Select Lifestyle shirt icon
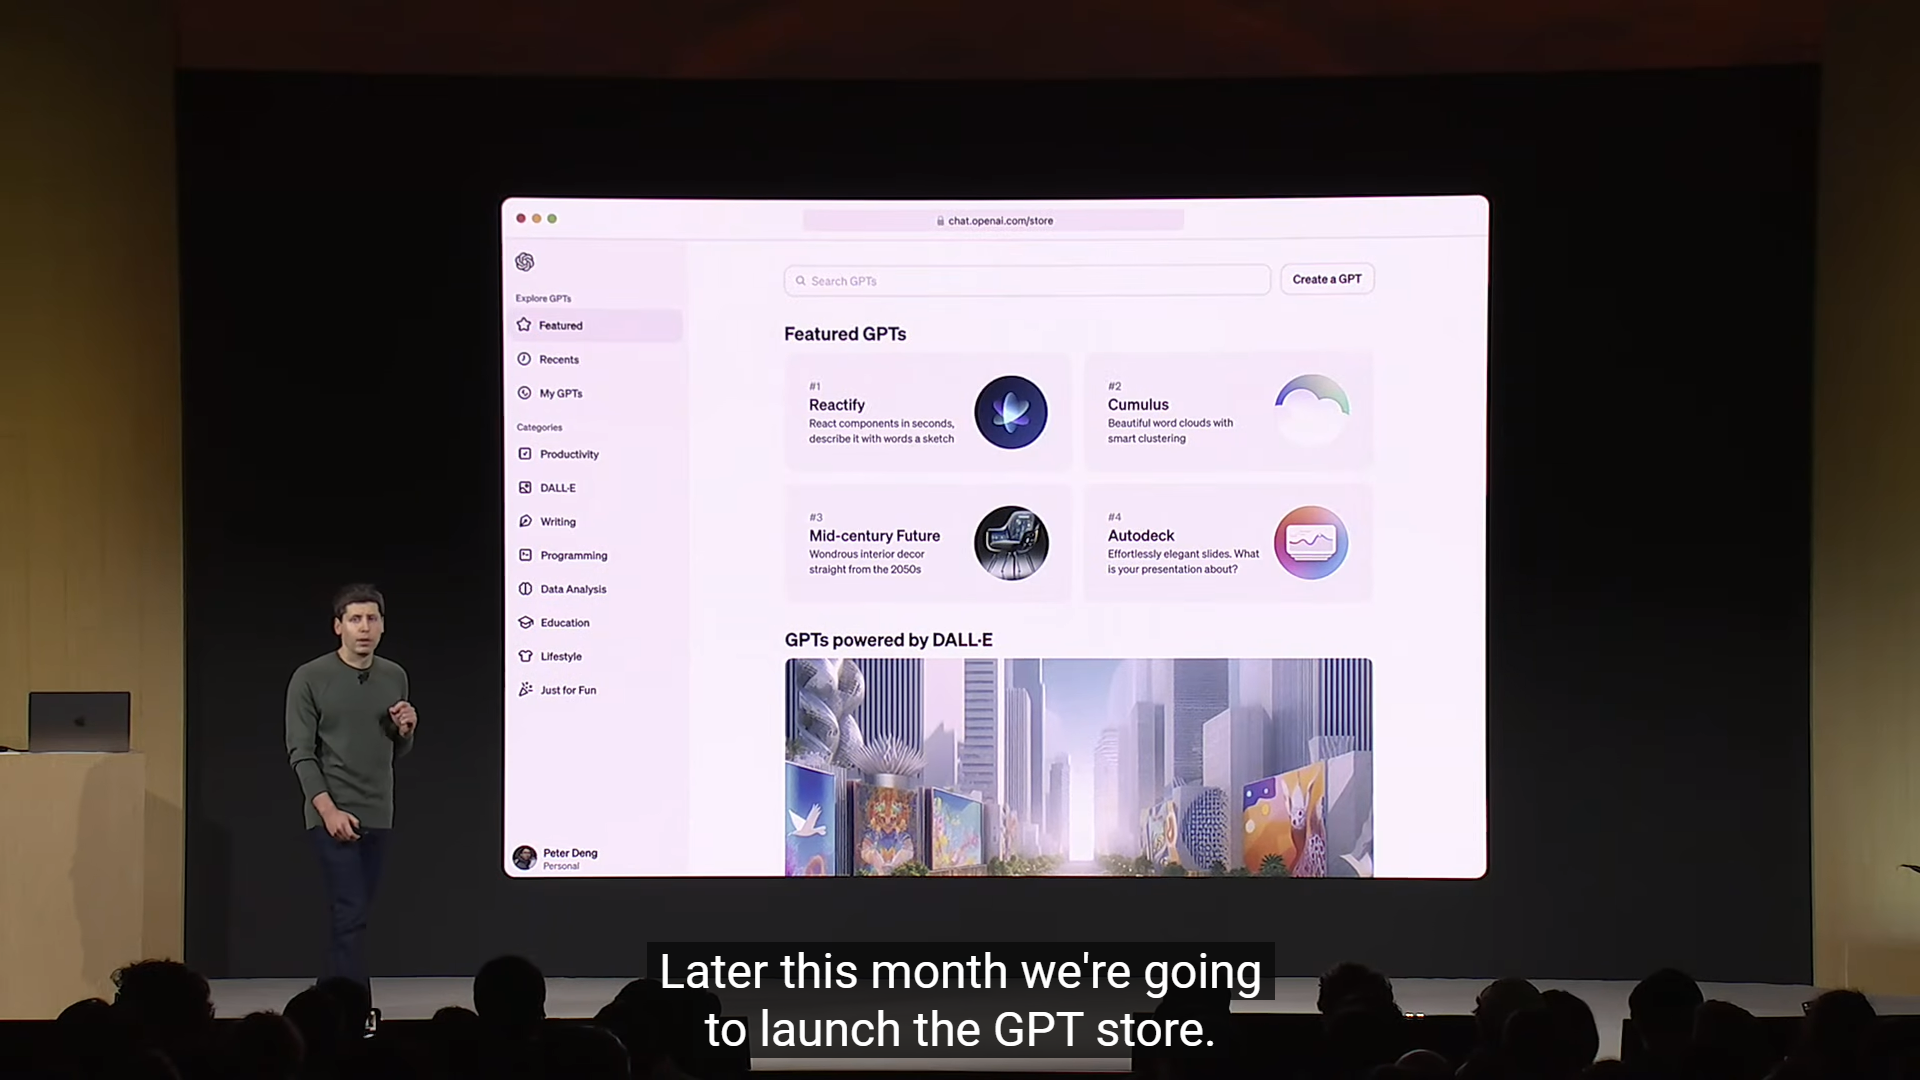The height and width of the screenshot is (1080, 1920). pos(525,656)
